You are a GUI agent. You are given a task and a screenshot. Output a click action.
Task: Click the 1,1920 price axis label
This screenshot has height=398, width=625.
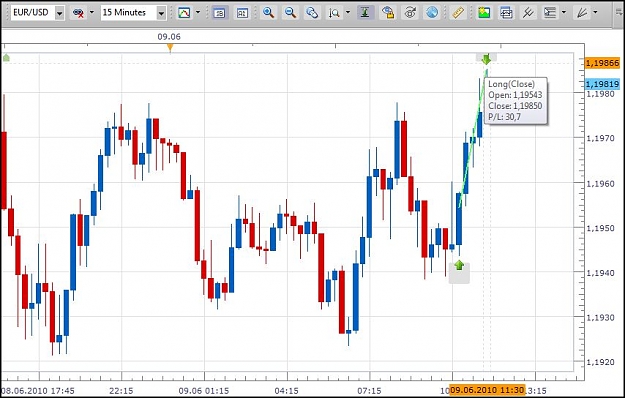600,362
